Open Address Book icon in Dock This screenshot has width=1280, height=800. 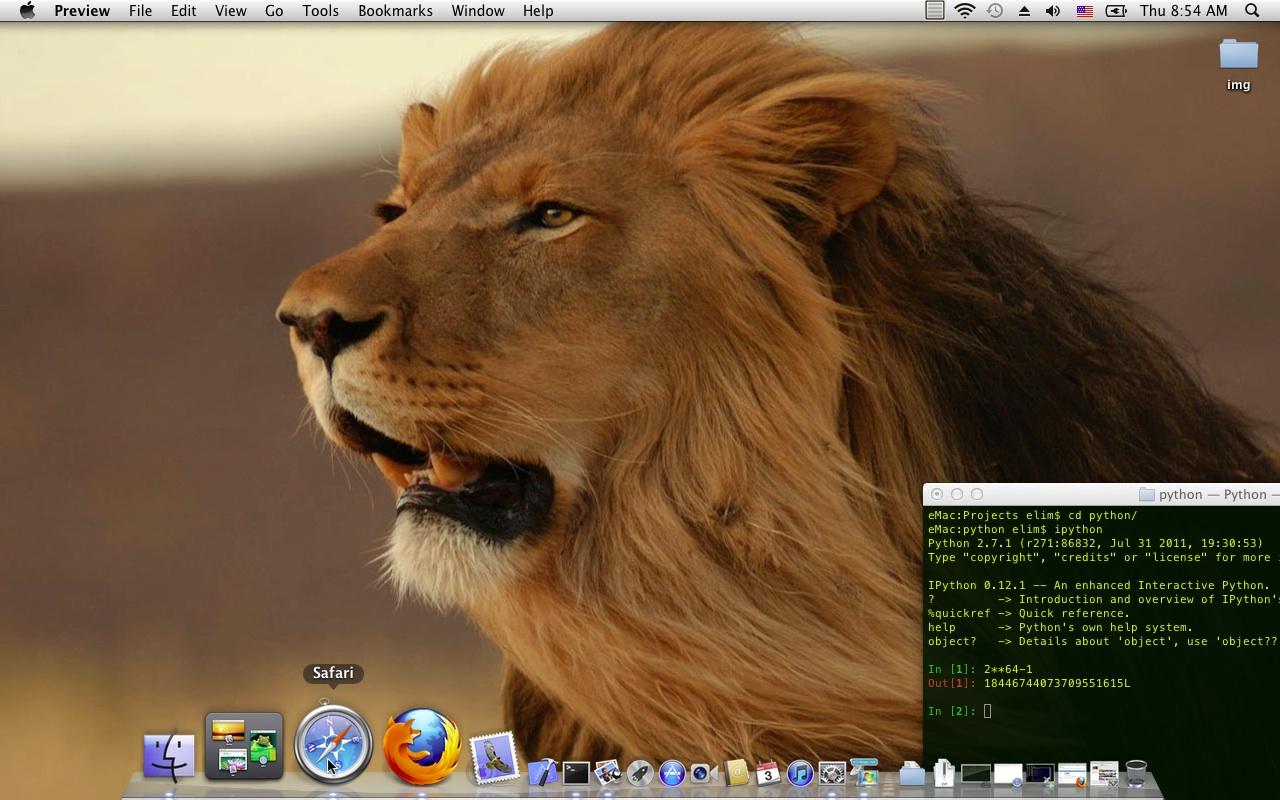click(x=736, y=773)
